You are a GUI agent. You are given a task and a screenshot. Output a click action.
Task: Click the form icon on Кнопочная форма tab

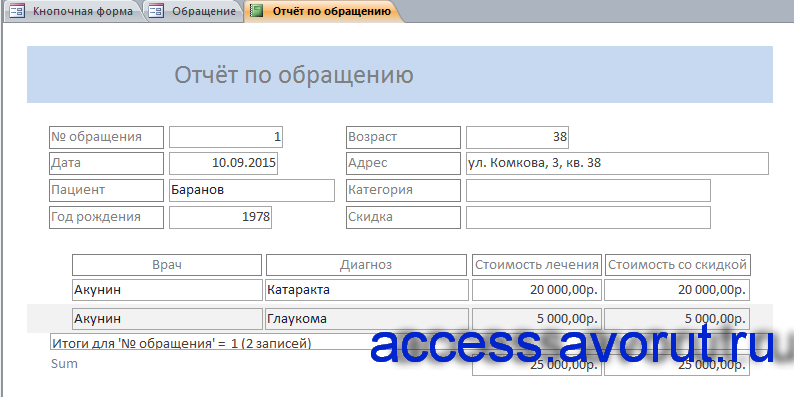pyautogui.click(x=17, y=11)
